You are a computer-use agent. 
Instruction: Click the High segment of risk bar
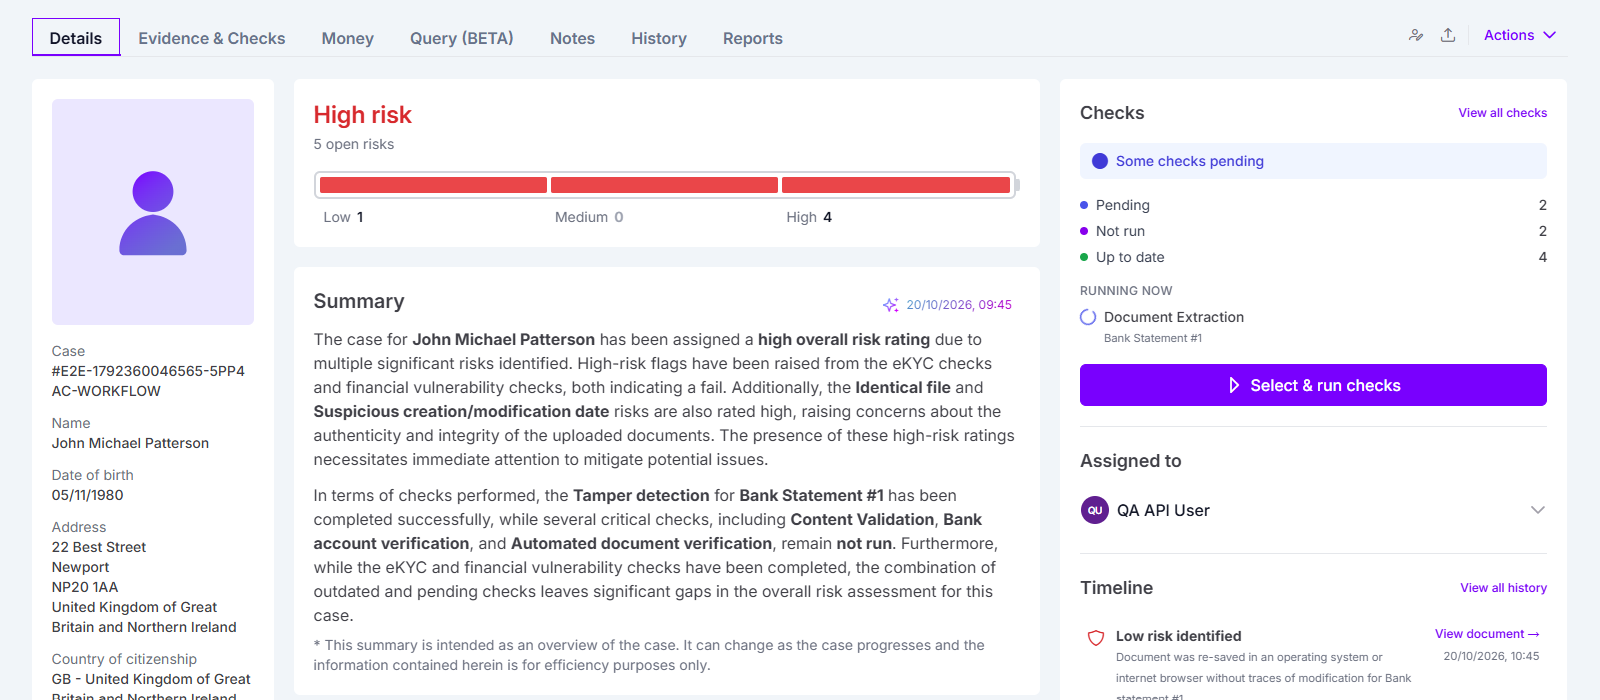point(896,185)
